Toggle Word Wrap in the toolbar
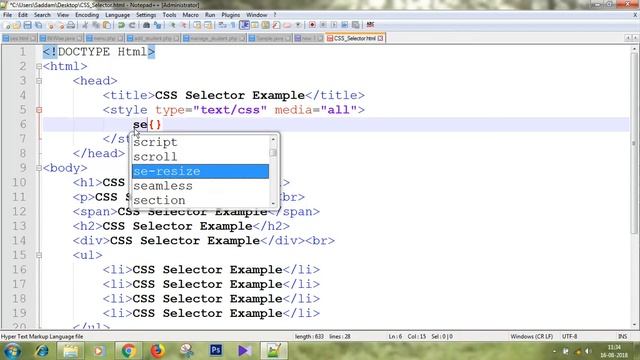The image size is (640, 360). pos(222,25)
